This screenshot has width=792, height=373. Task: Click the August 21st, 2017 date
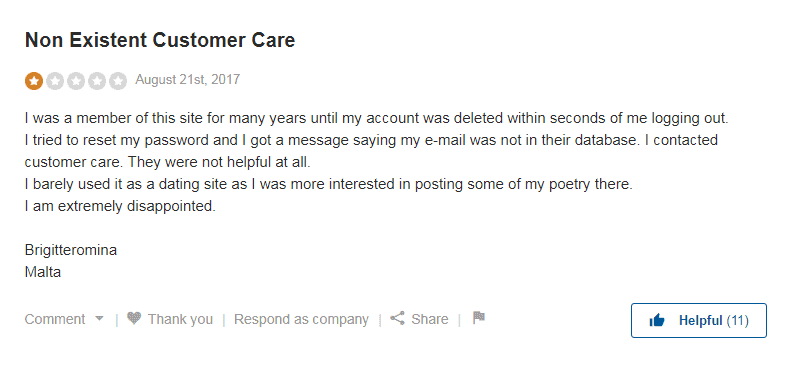[x=188, y=80]
